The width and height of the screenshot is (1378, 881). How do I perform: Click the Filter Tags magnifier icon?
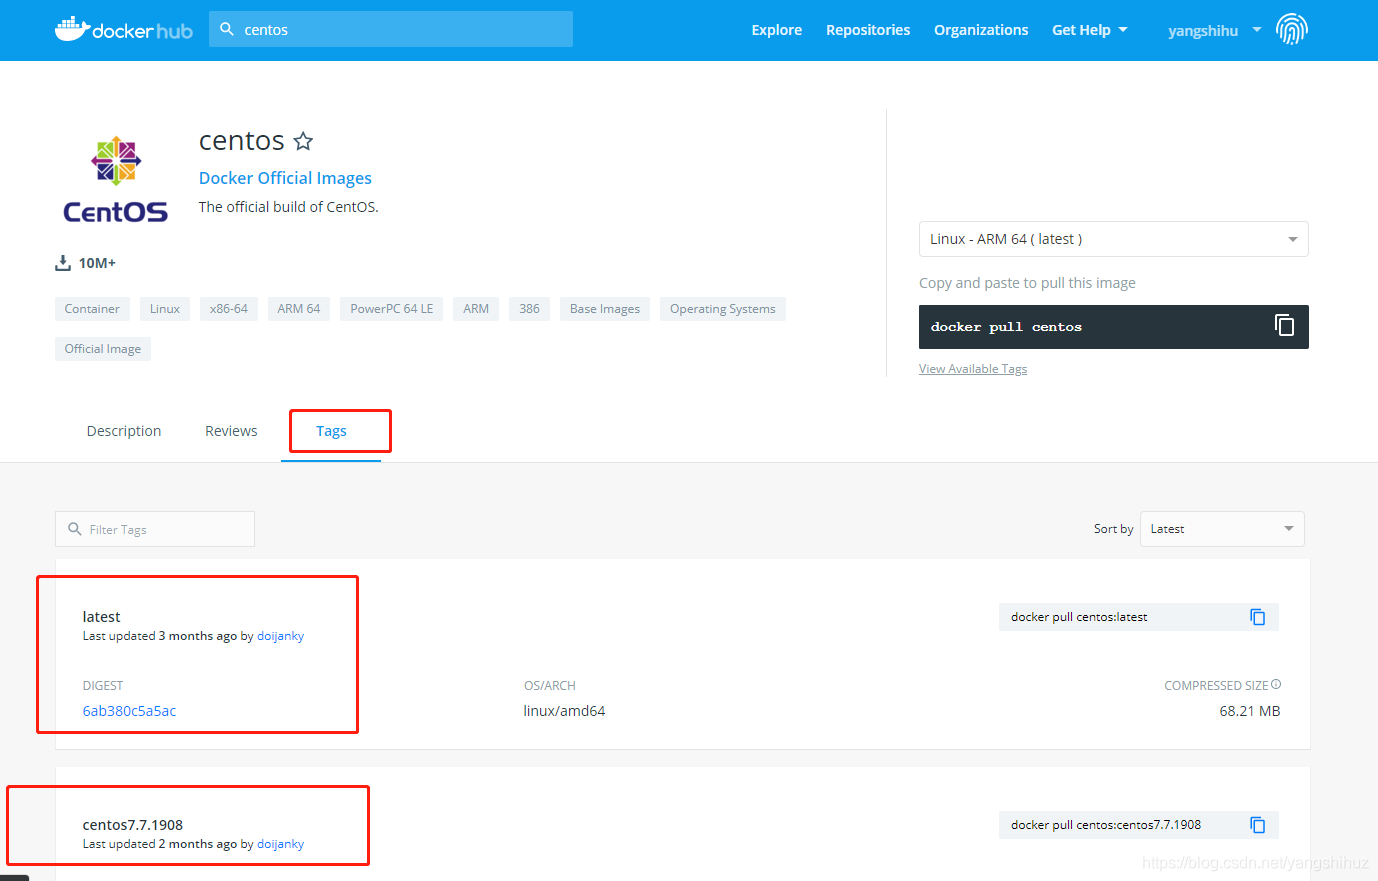tap(75, 529)
